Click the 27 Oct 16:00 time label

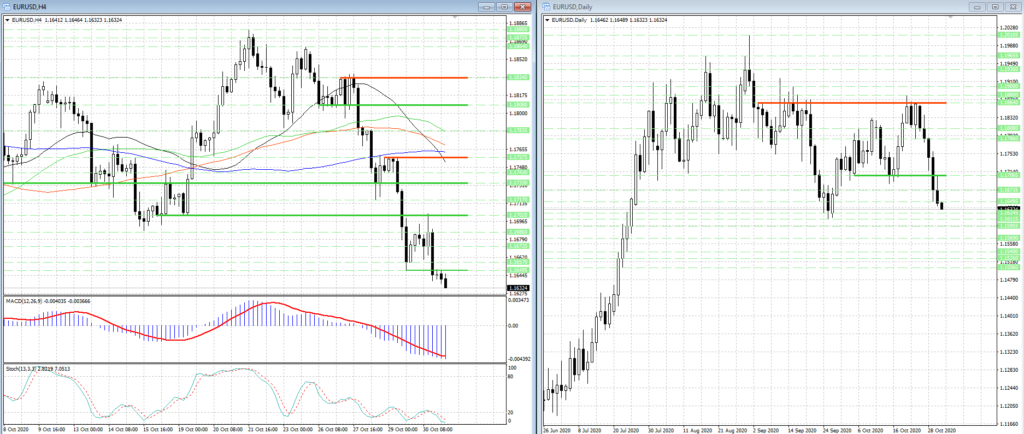click(x=370, y=429)
